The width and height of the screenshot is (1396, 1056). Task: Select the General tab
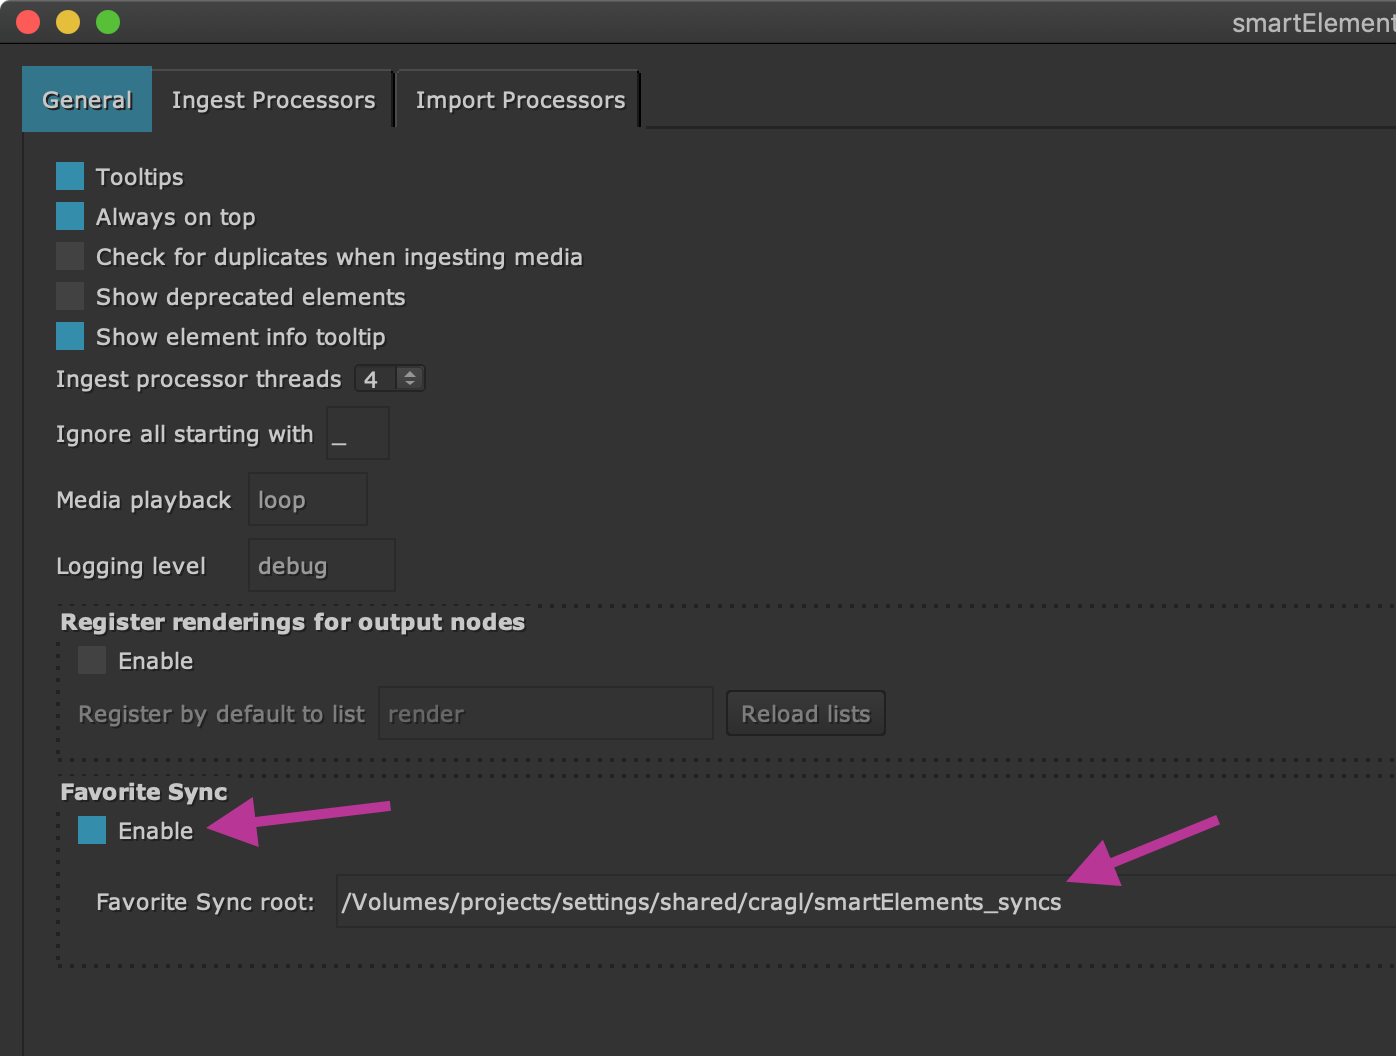click(86, 99)
